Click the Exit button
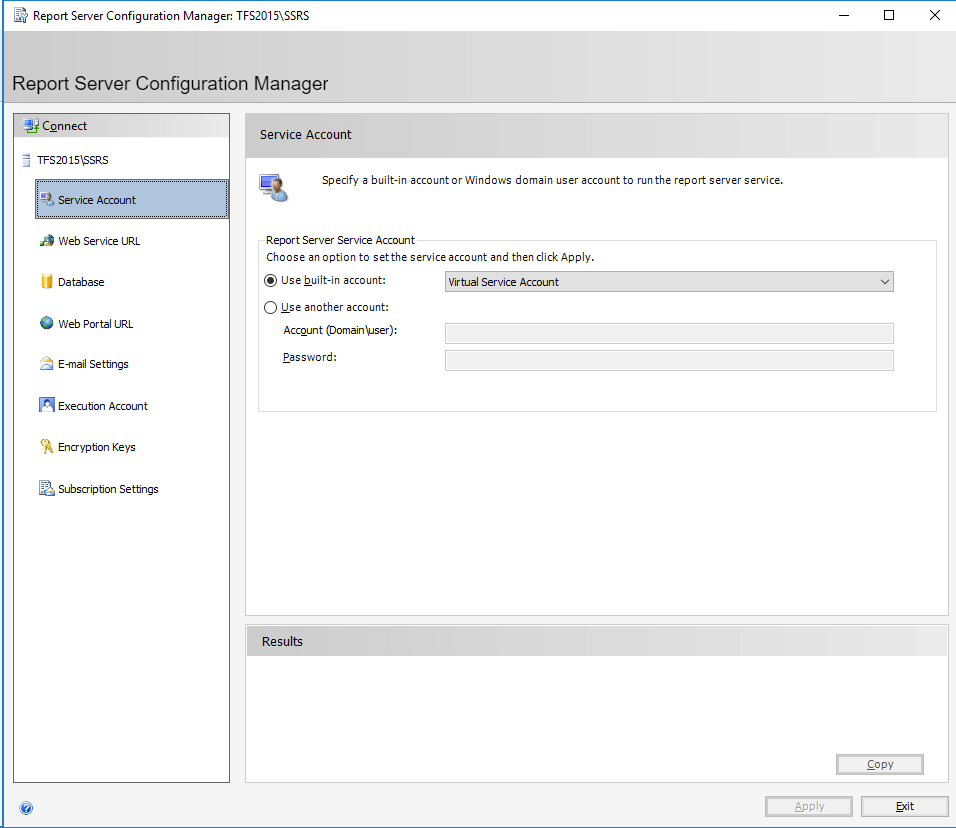The width and height of the screenshot is (956, 828). pyautogui.click(x=904, y=806)
